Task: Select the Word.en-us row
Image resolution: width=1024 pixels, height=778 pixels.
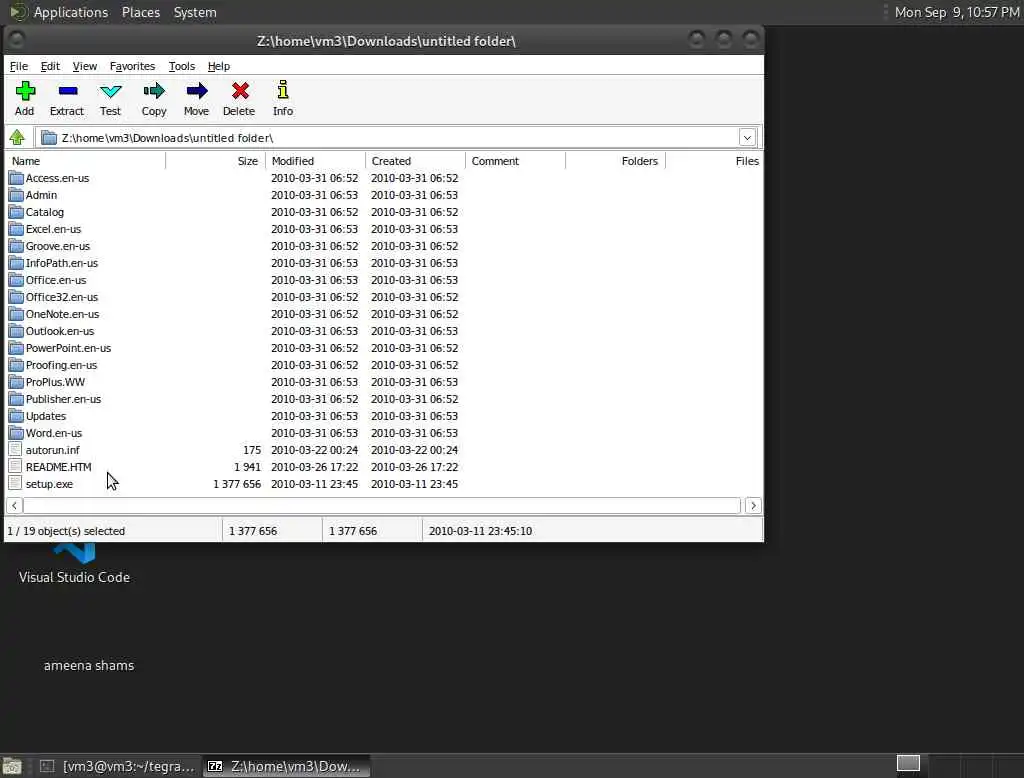Action: 384,432
